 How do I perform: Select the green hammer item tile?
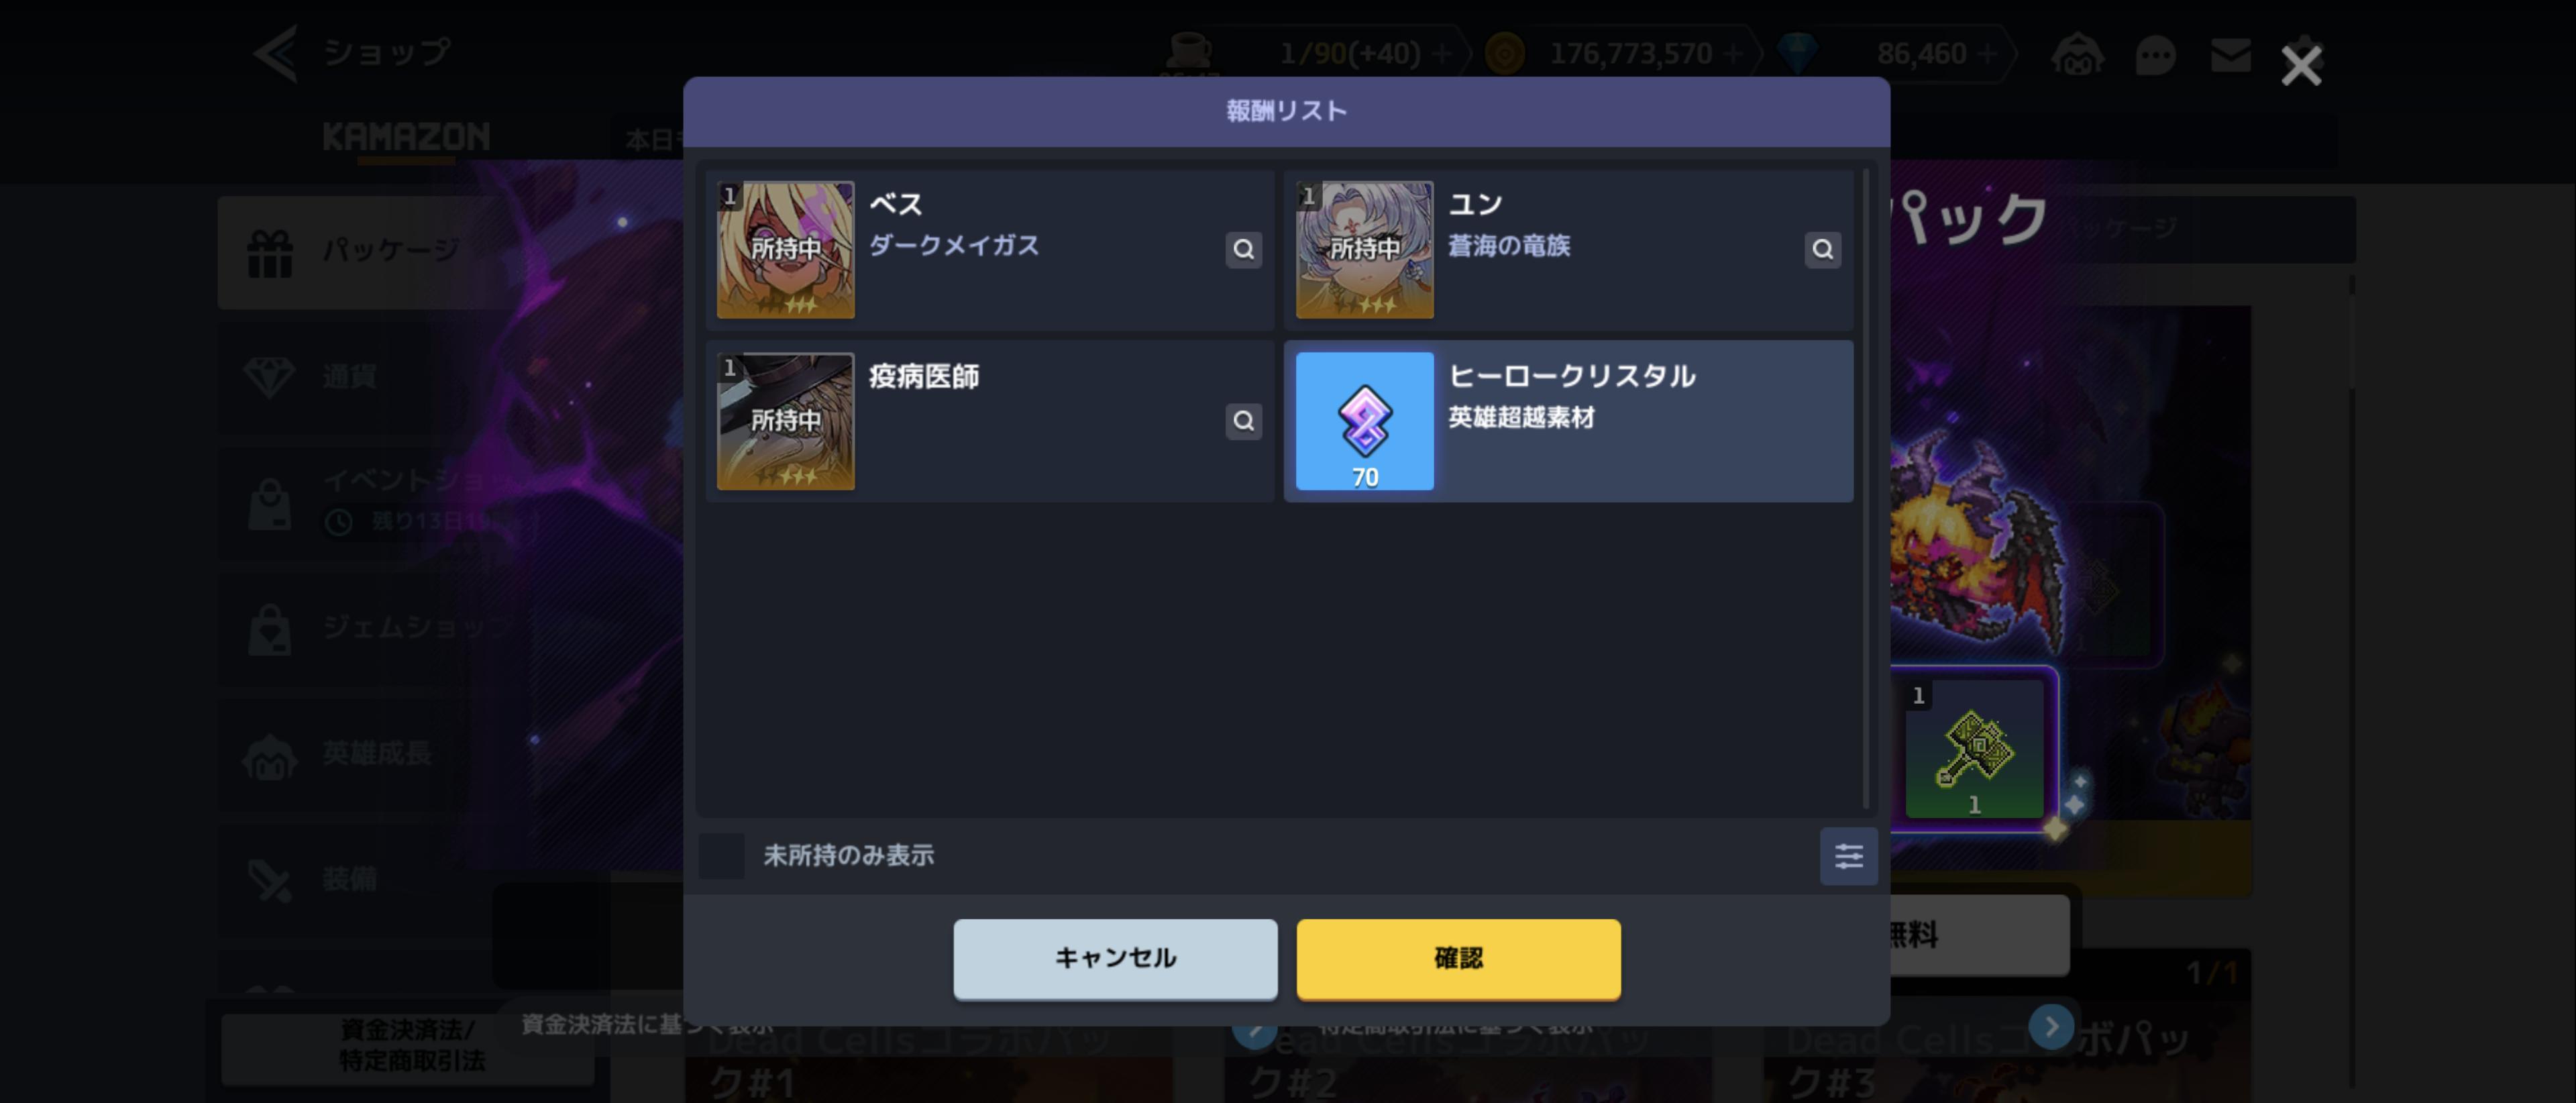tap(1973, 749)
